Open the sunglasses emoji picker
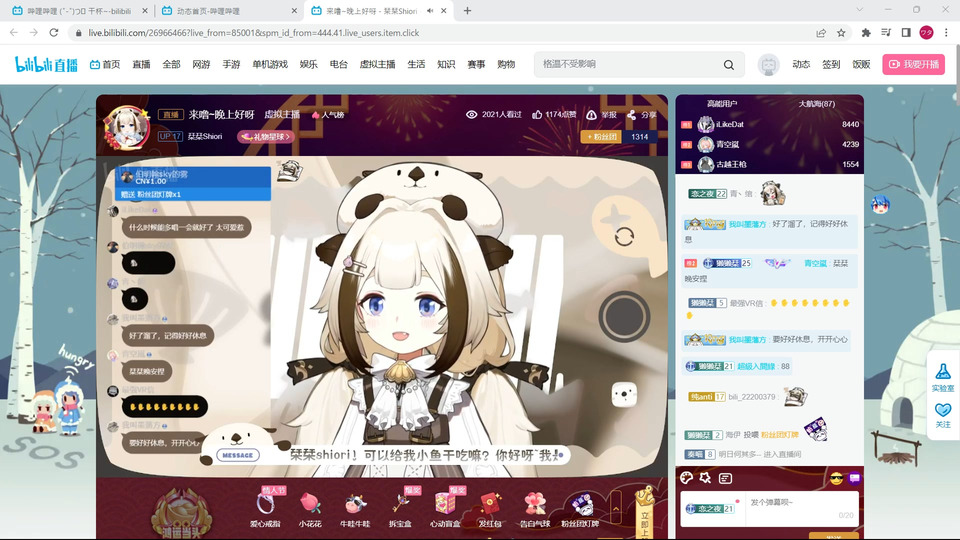This screenshot has height=540, width=960. tap(836, 478)
